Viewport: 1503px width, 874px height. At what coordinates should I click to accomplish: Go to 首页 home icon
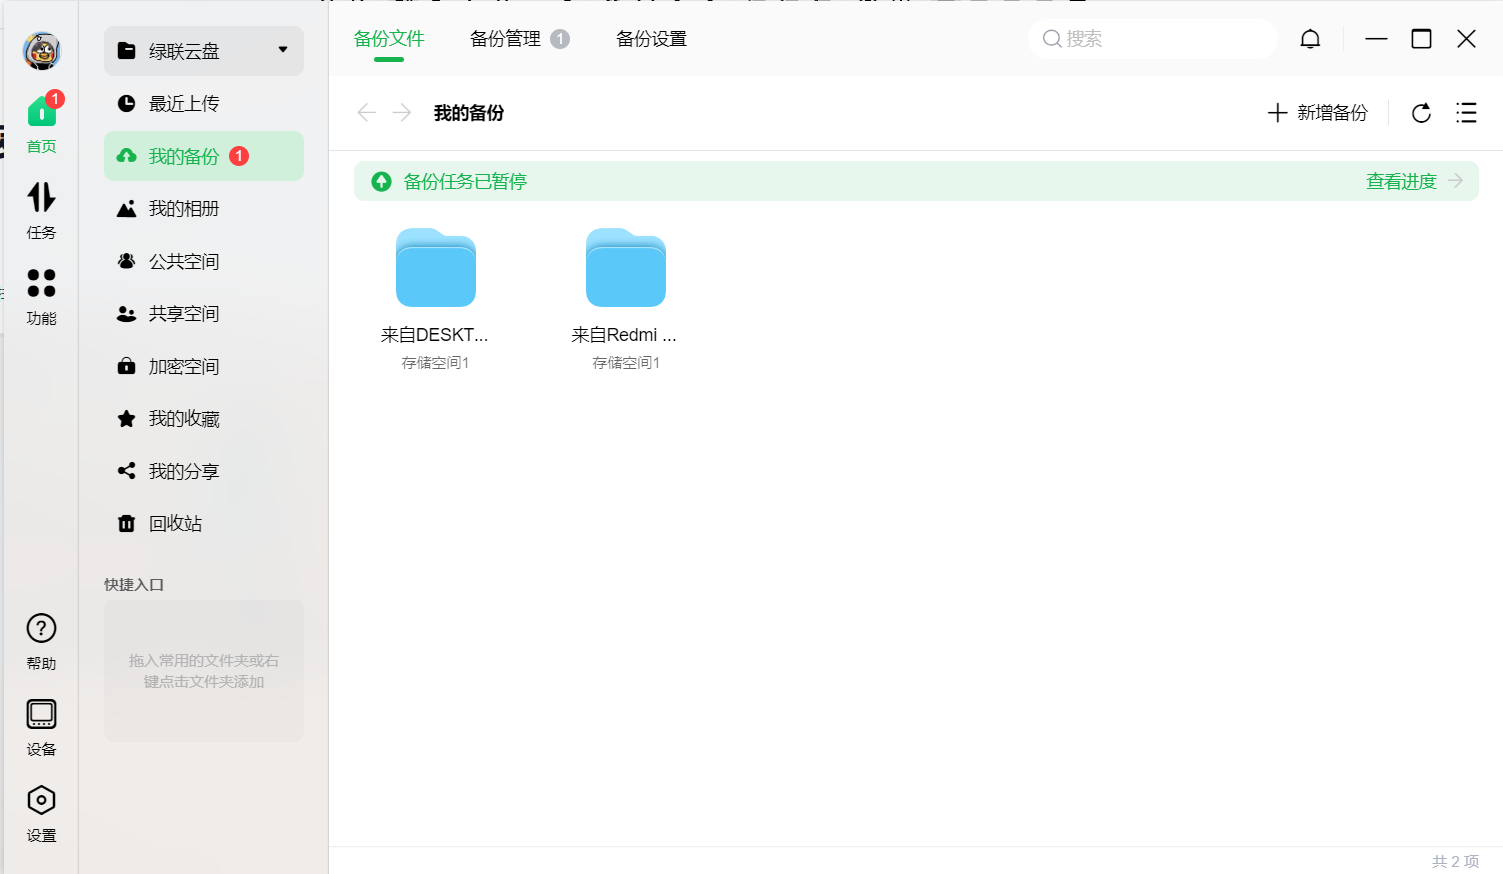click(x=41, y=124)
